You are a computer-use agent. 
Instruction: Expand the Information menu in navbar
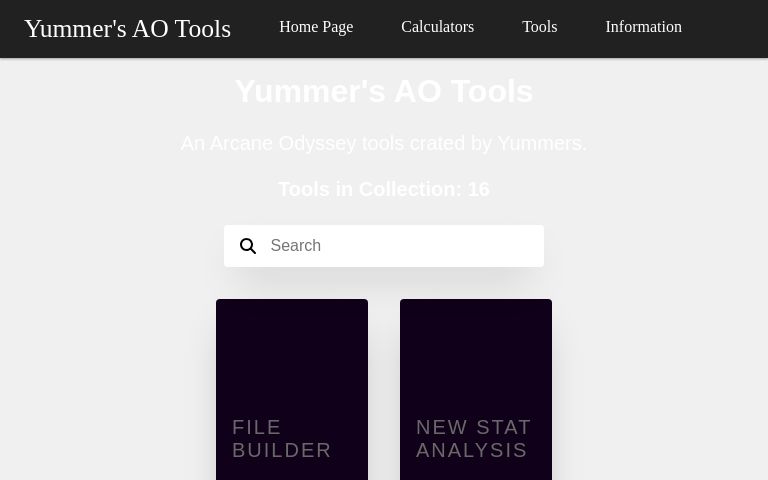643,27
